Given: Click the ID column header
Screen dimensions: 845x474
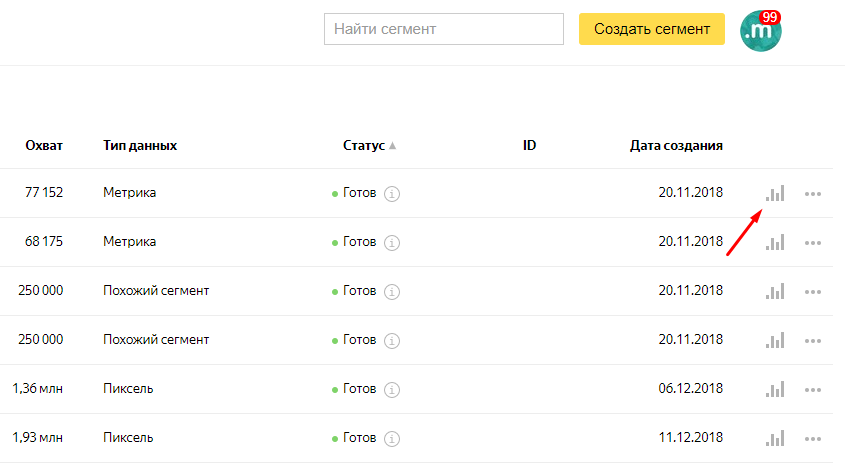Looking at the screenshot, I should tap(529, 145).
